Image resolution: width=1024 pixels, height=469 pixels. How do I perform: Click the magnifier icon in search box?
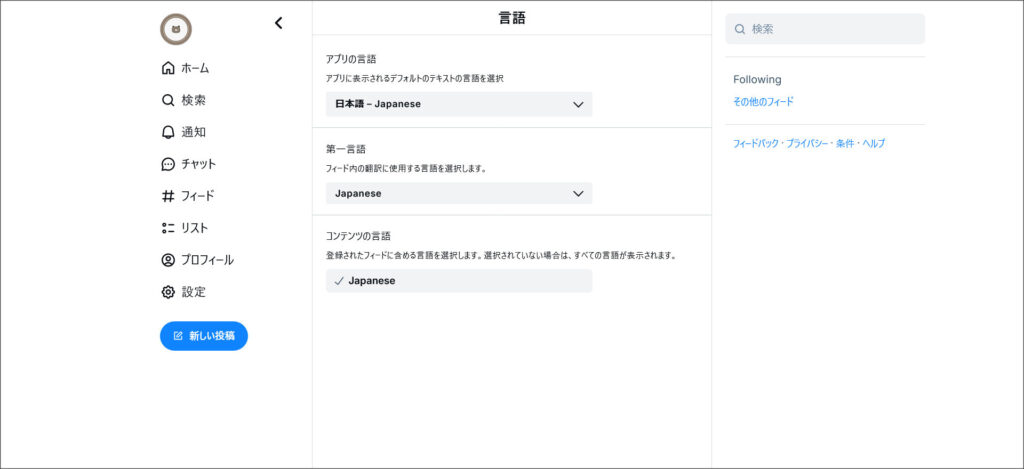[x=740, y=29]
